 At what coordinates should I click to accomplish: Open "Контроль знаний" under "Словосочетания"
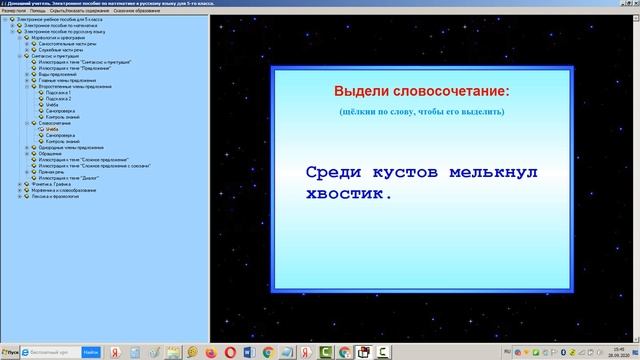(63, 141)
